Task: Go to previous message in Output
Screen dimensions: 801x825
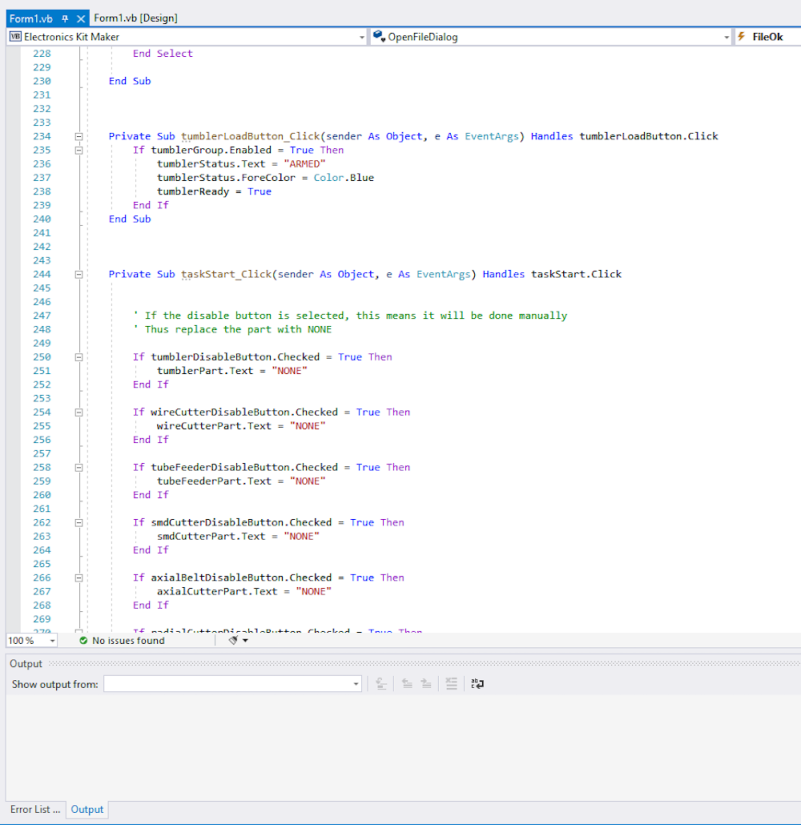Action: coord(407,684)
